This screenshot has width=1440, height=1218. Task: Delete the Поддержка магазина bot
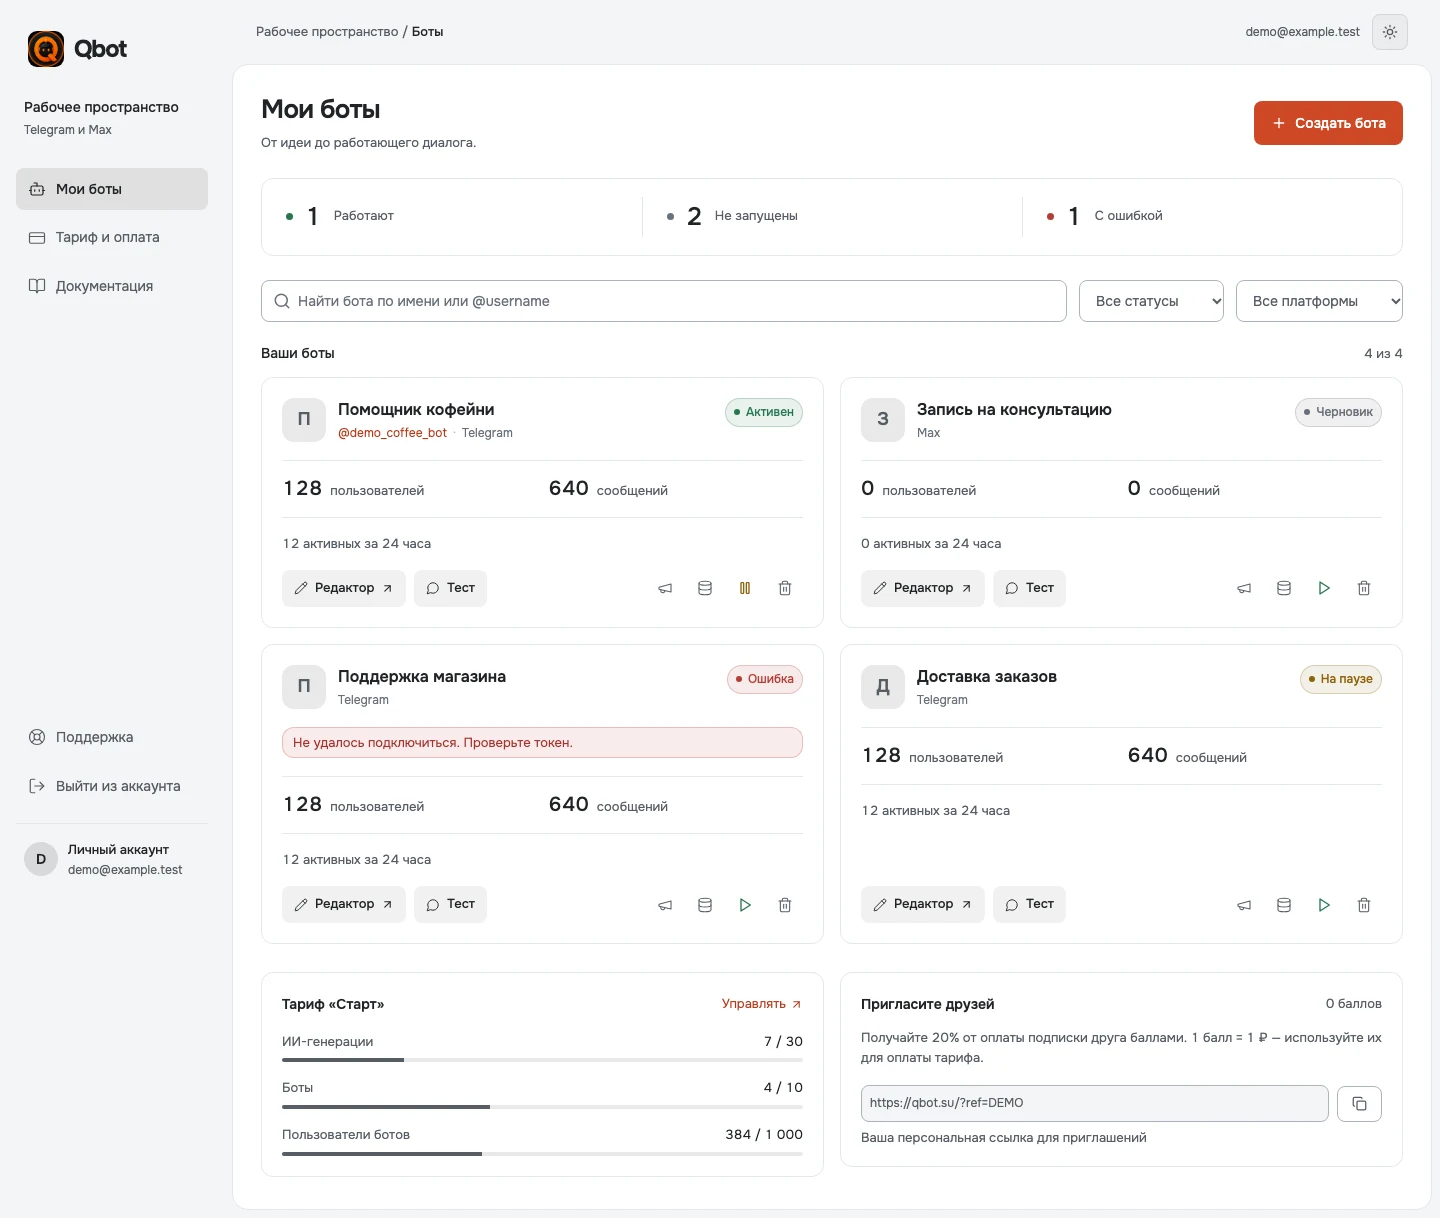coord(785,905)
